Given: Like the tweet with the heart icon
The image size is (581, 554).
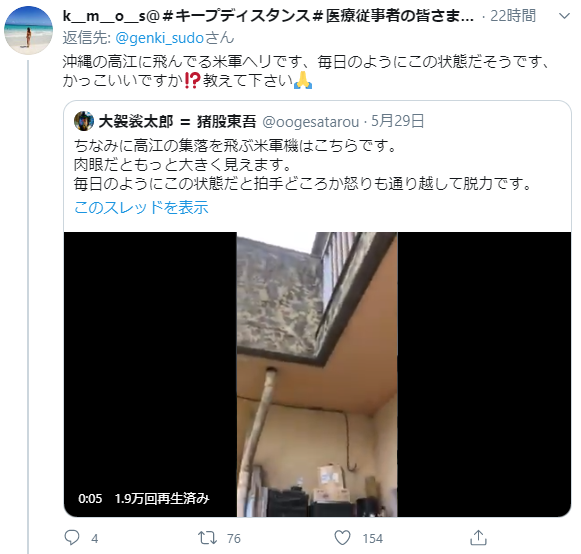Looking at the screenshot, I should [x=342, y=538].
